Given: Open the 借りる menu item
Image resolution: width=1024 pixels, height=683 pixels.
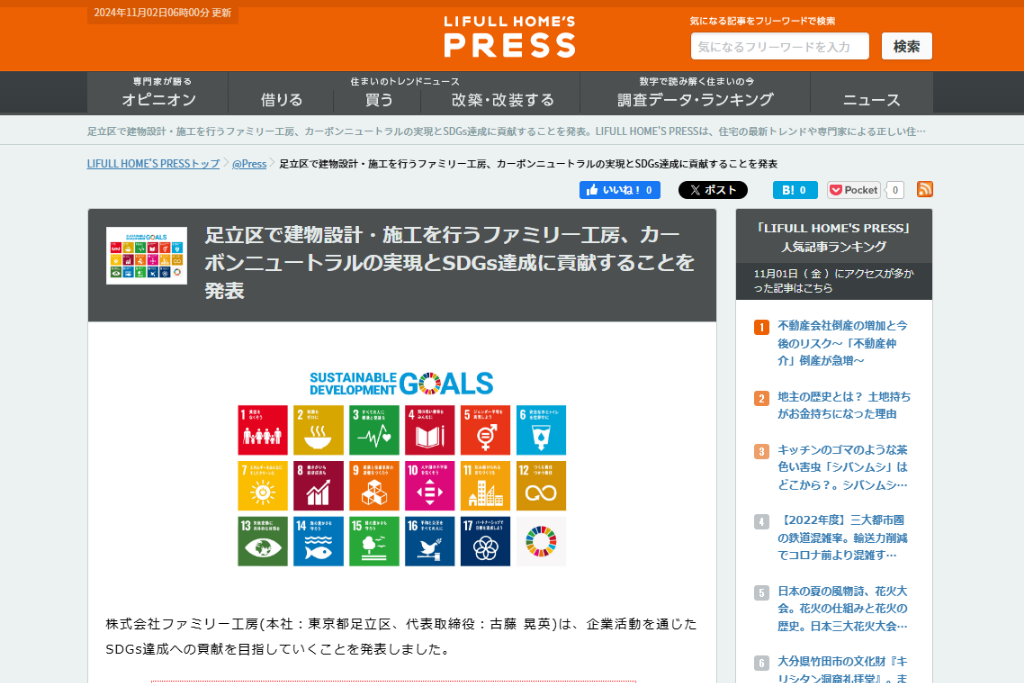Looking at the screenshot, I should click(x=281, y=100).
